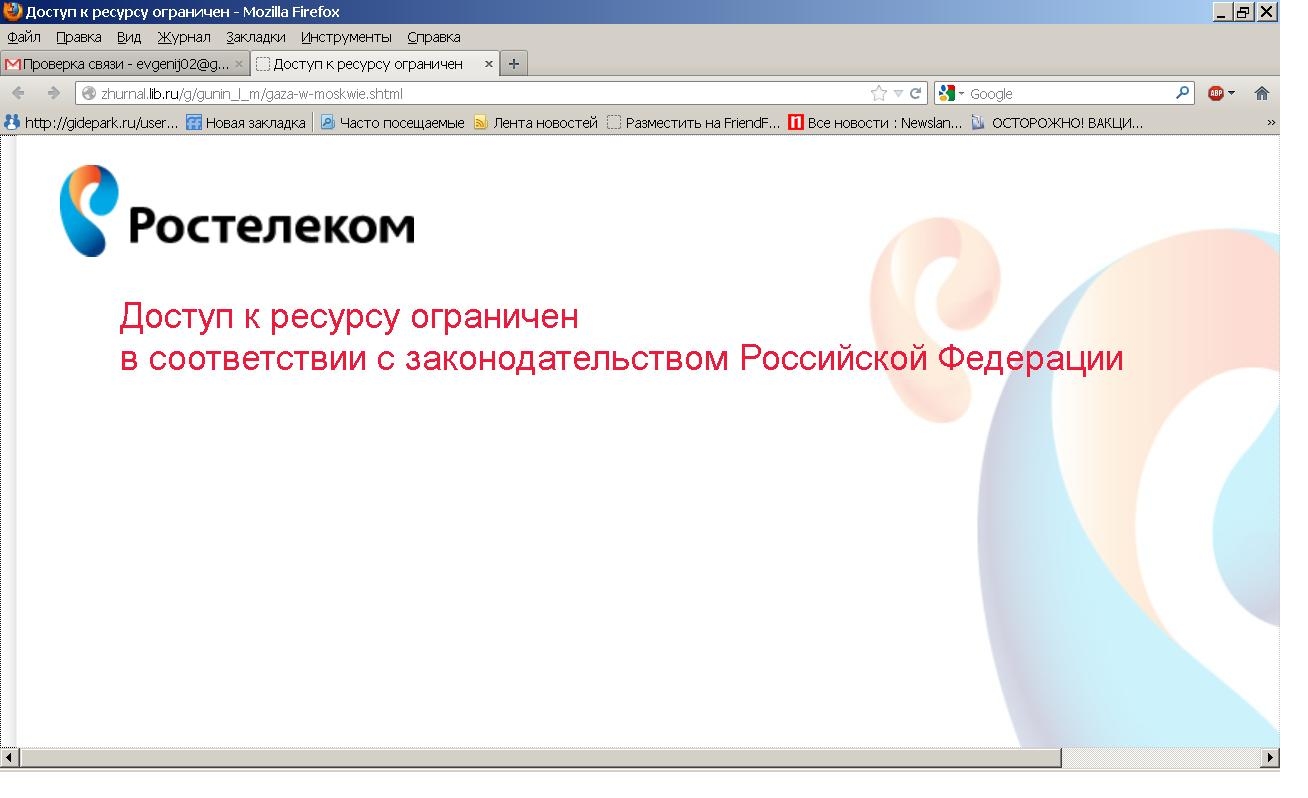
Task: Click the Adblock Plus ABP icon
Action: [x=1216, y=93]
